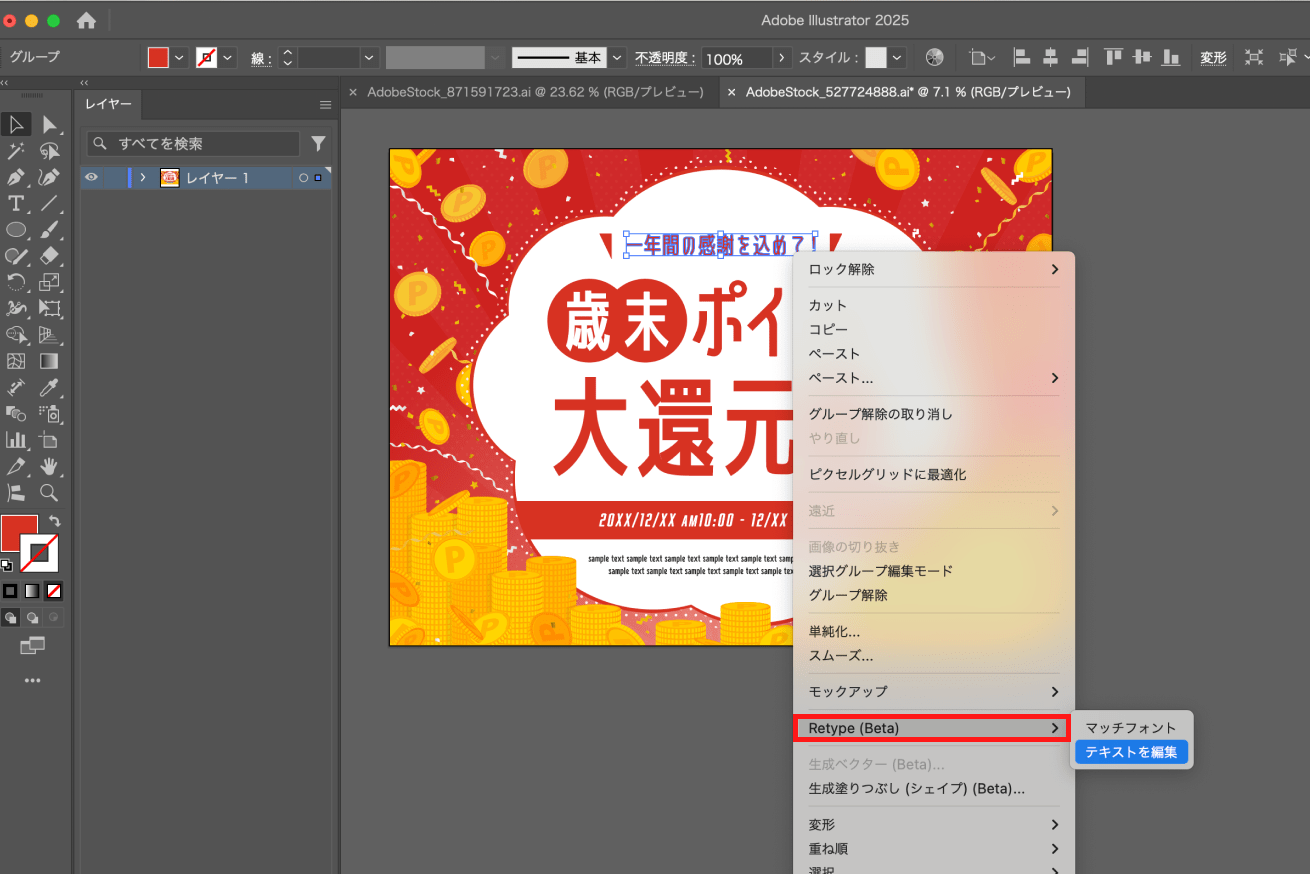Choose the Gradient tool

click(49, 361)
